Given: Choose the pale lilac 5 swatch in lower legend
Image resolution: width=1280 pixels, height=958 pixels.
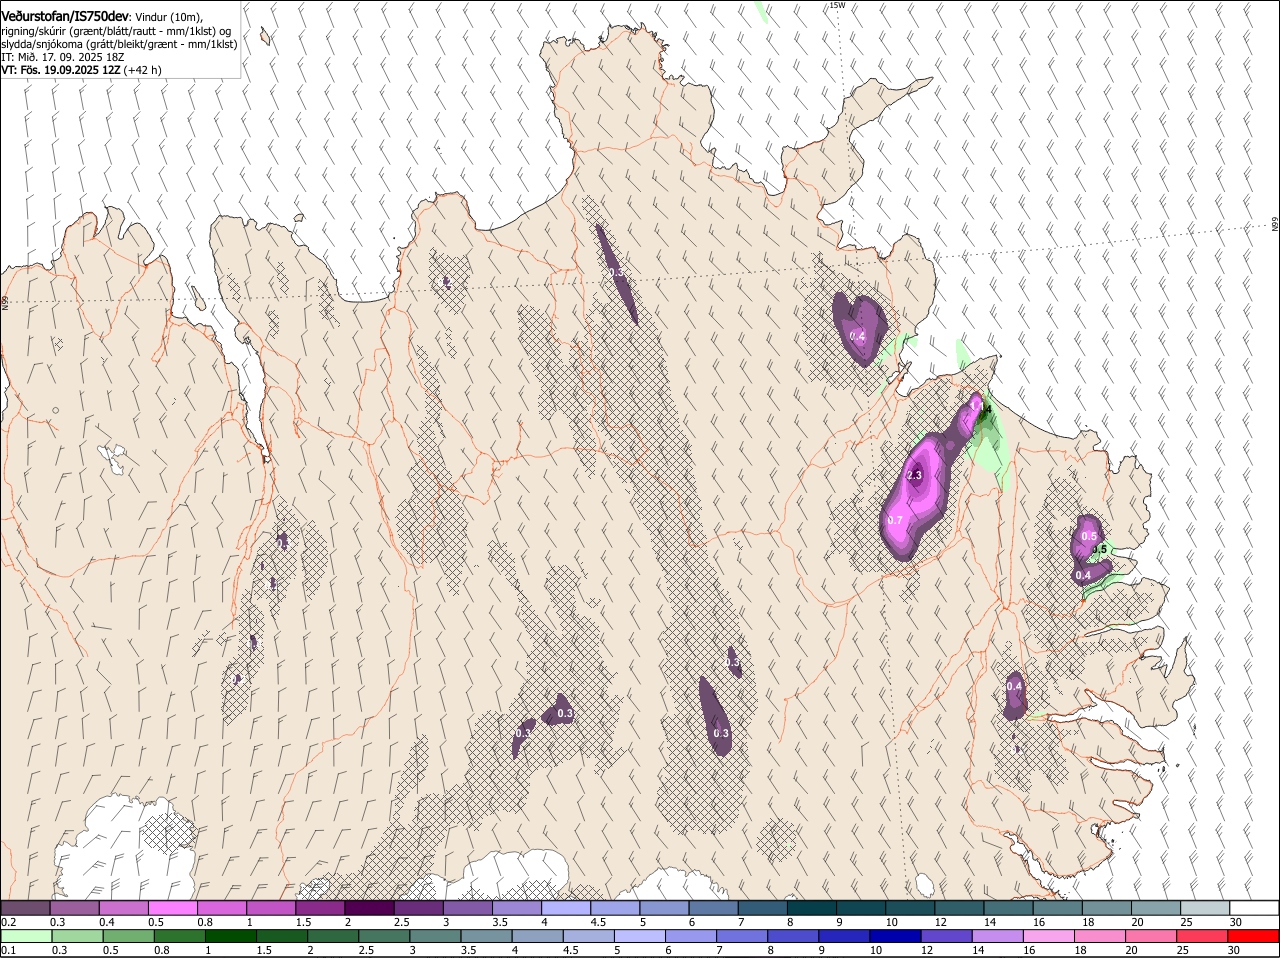Looking at the screenshot, I should tap(640, 937).
